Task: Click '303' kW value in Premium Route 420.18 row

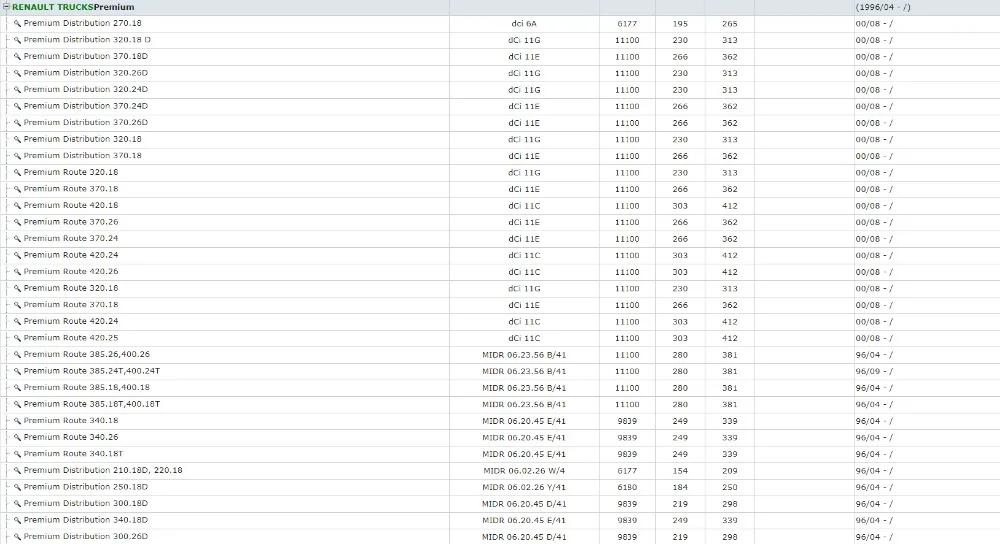Action: [680, 206]
